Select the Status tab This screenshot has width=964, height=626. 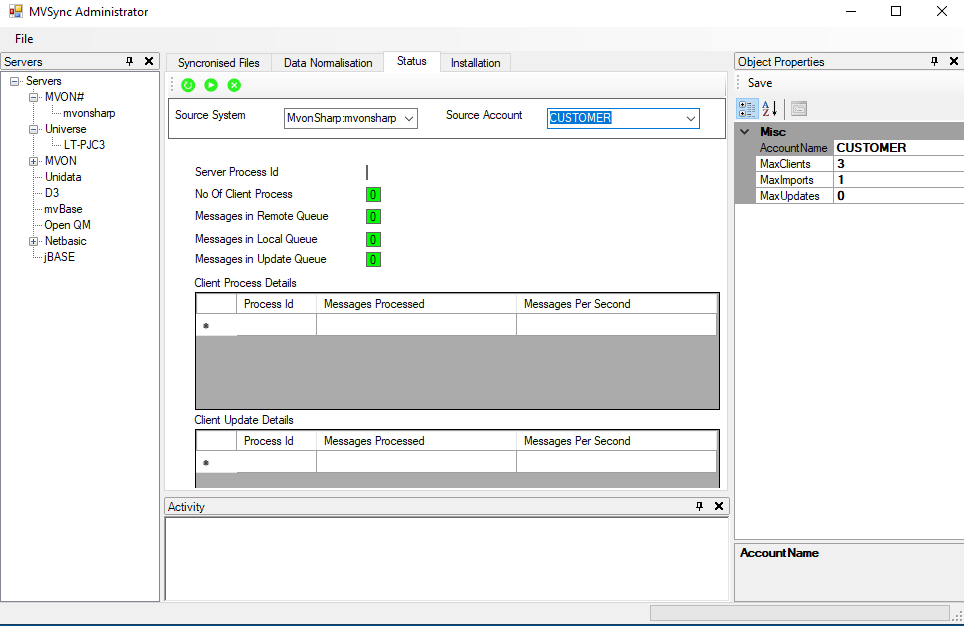[x=411, y=61]
